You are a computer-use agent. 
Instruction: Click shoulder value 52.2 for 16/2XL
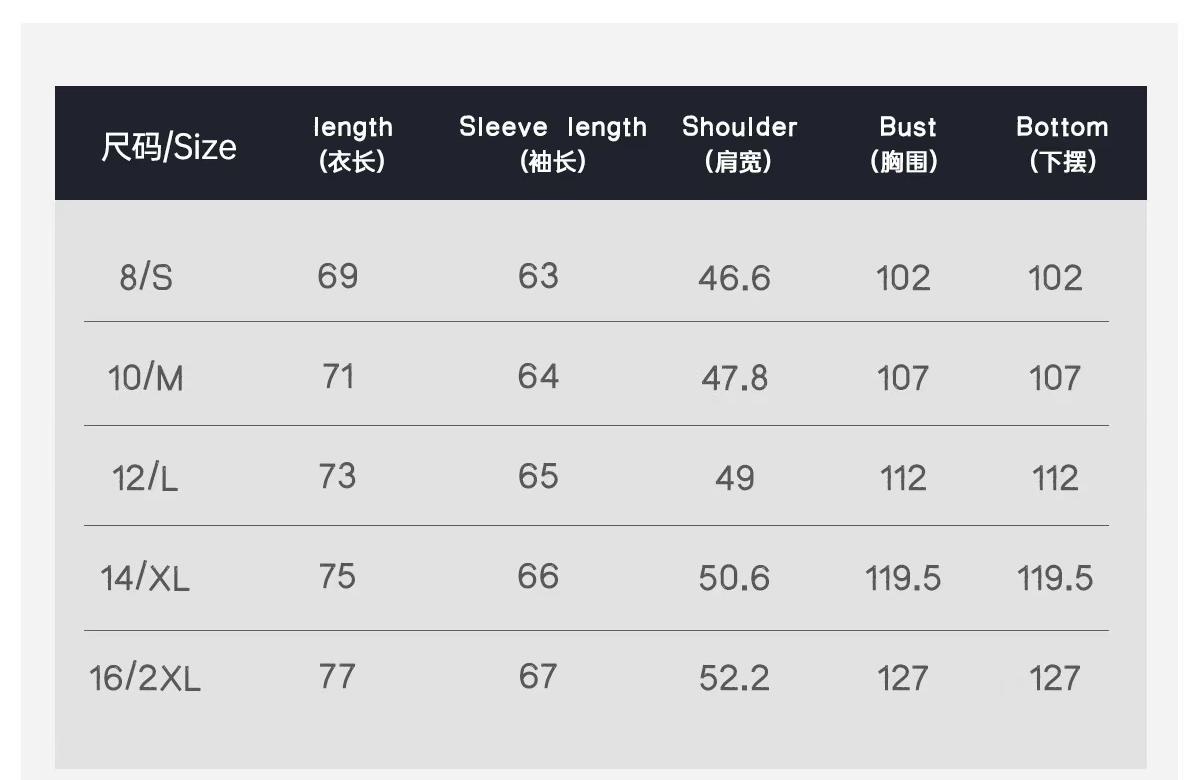[x=734, y=679]
